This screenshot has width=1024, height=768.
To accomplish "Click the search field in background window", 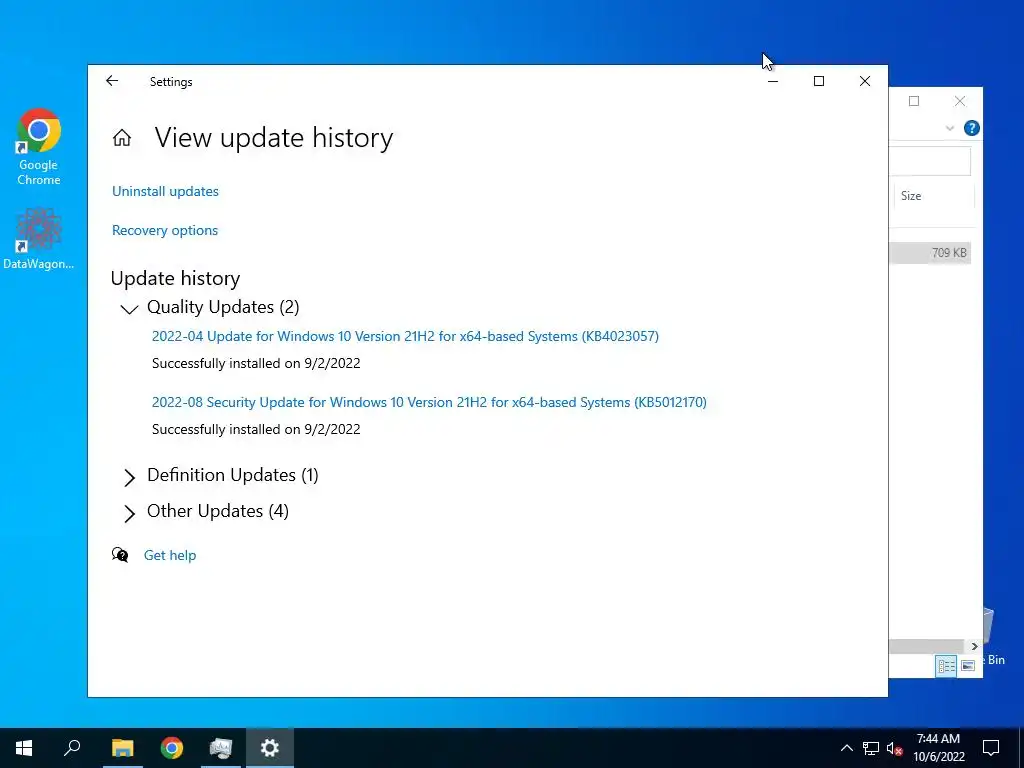I will click(x=930, y=161).
